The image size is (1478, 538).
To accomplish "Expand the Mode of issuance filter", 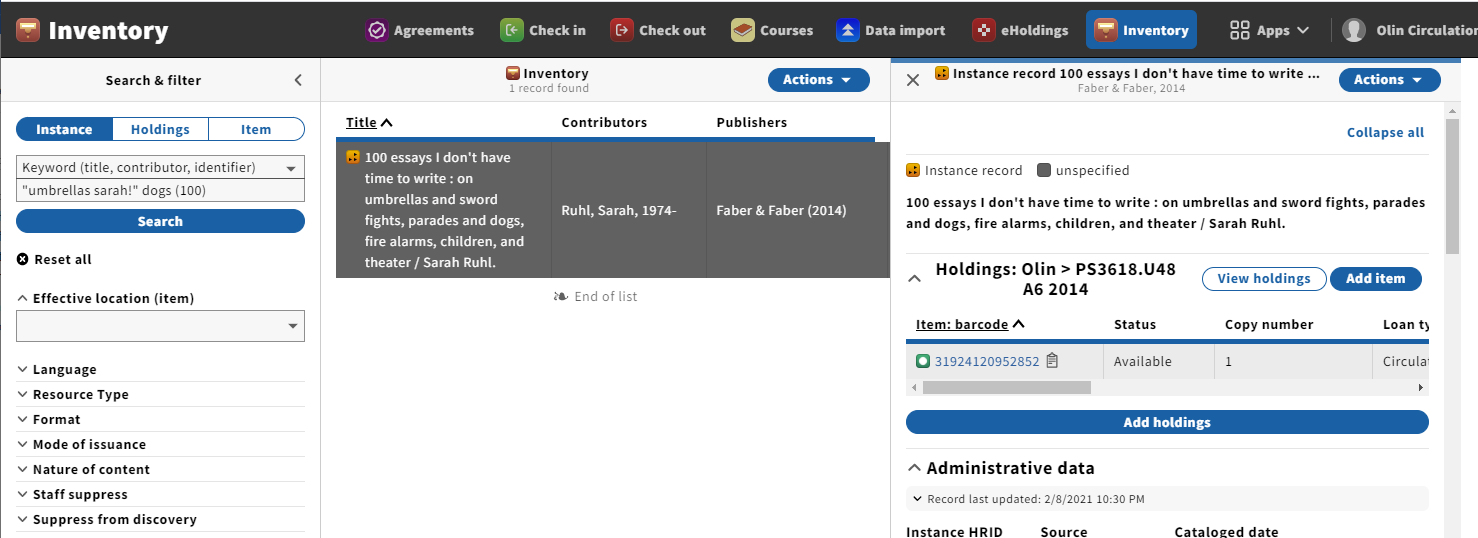I will click(x=82, y=444).
